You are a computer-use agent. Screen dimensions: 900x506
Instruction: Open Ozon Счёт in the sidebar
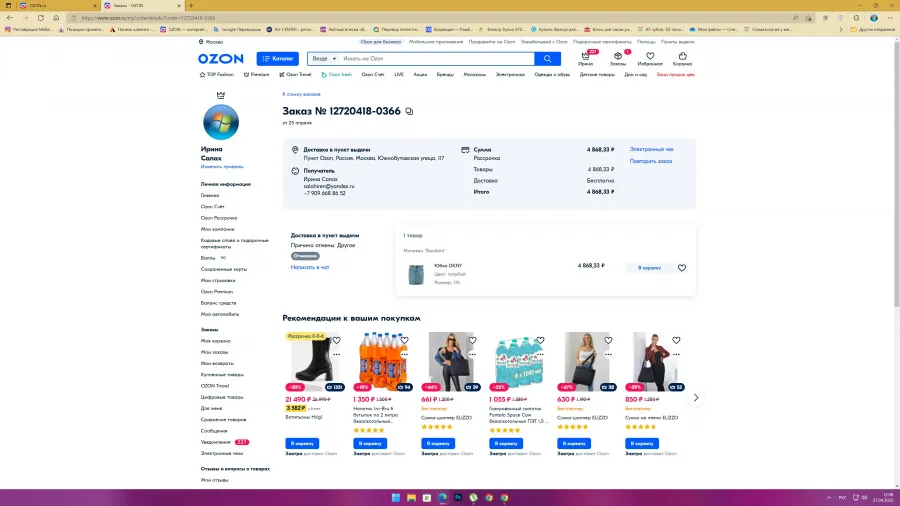pyautogui.click(x=212, y=207)
